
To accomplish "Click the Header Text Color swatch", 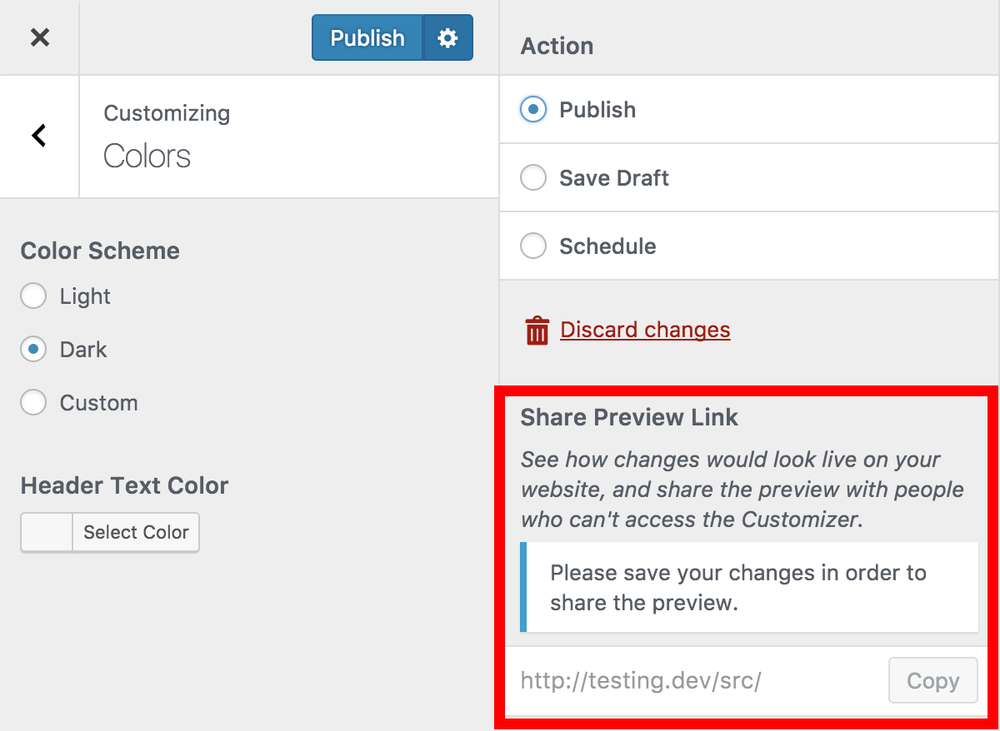I will click(47, 532).
